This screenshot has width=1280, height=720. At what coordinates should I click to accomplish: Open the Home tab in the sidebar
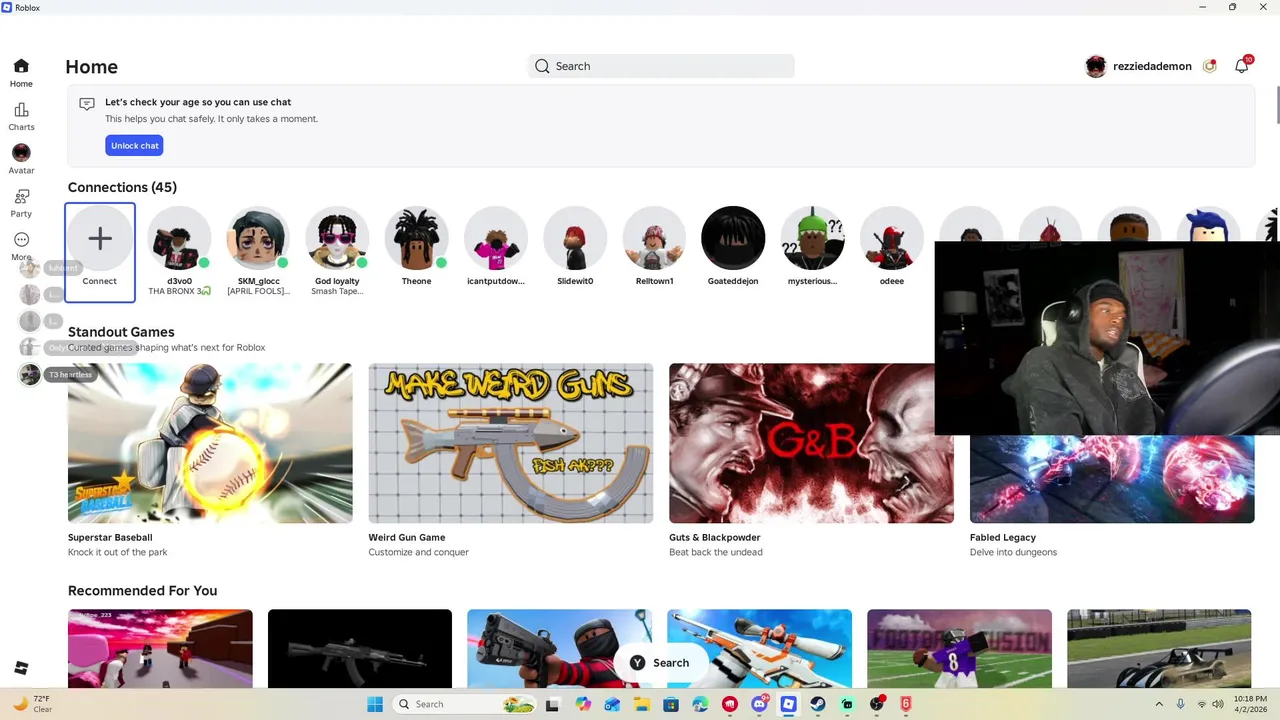coord(21,73)
